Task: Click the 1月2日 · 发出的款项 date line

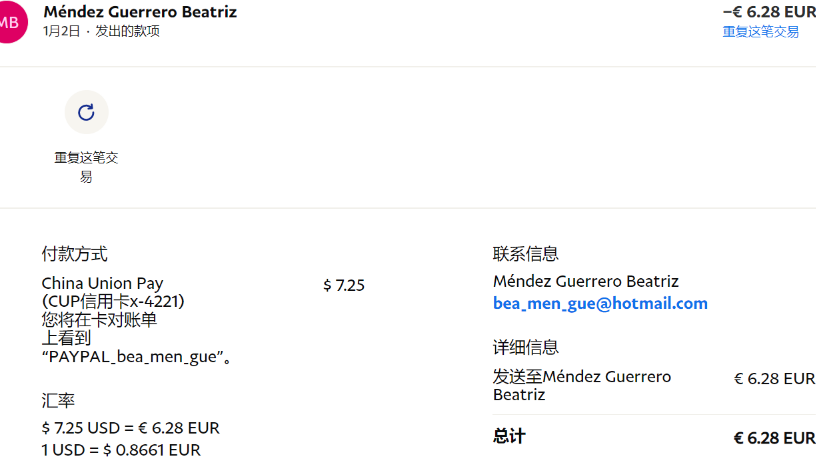Action: [x=101, y=32]
